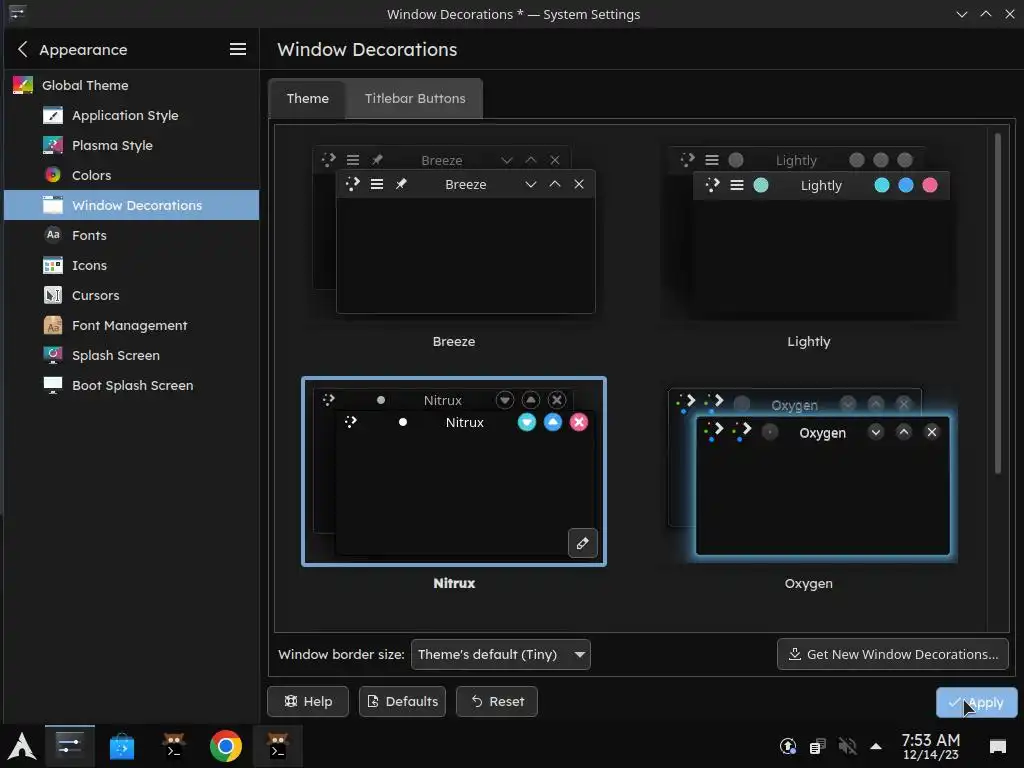
Task: Open Fonts settings
Action: click(131, 235)
